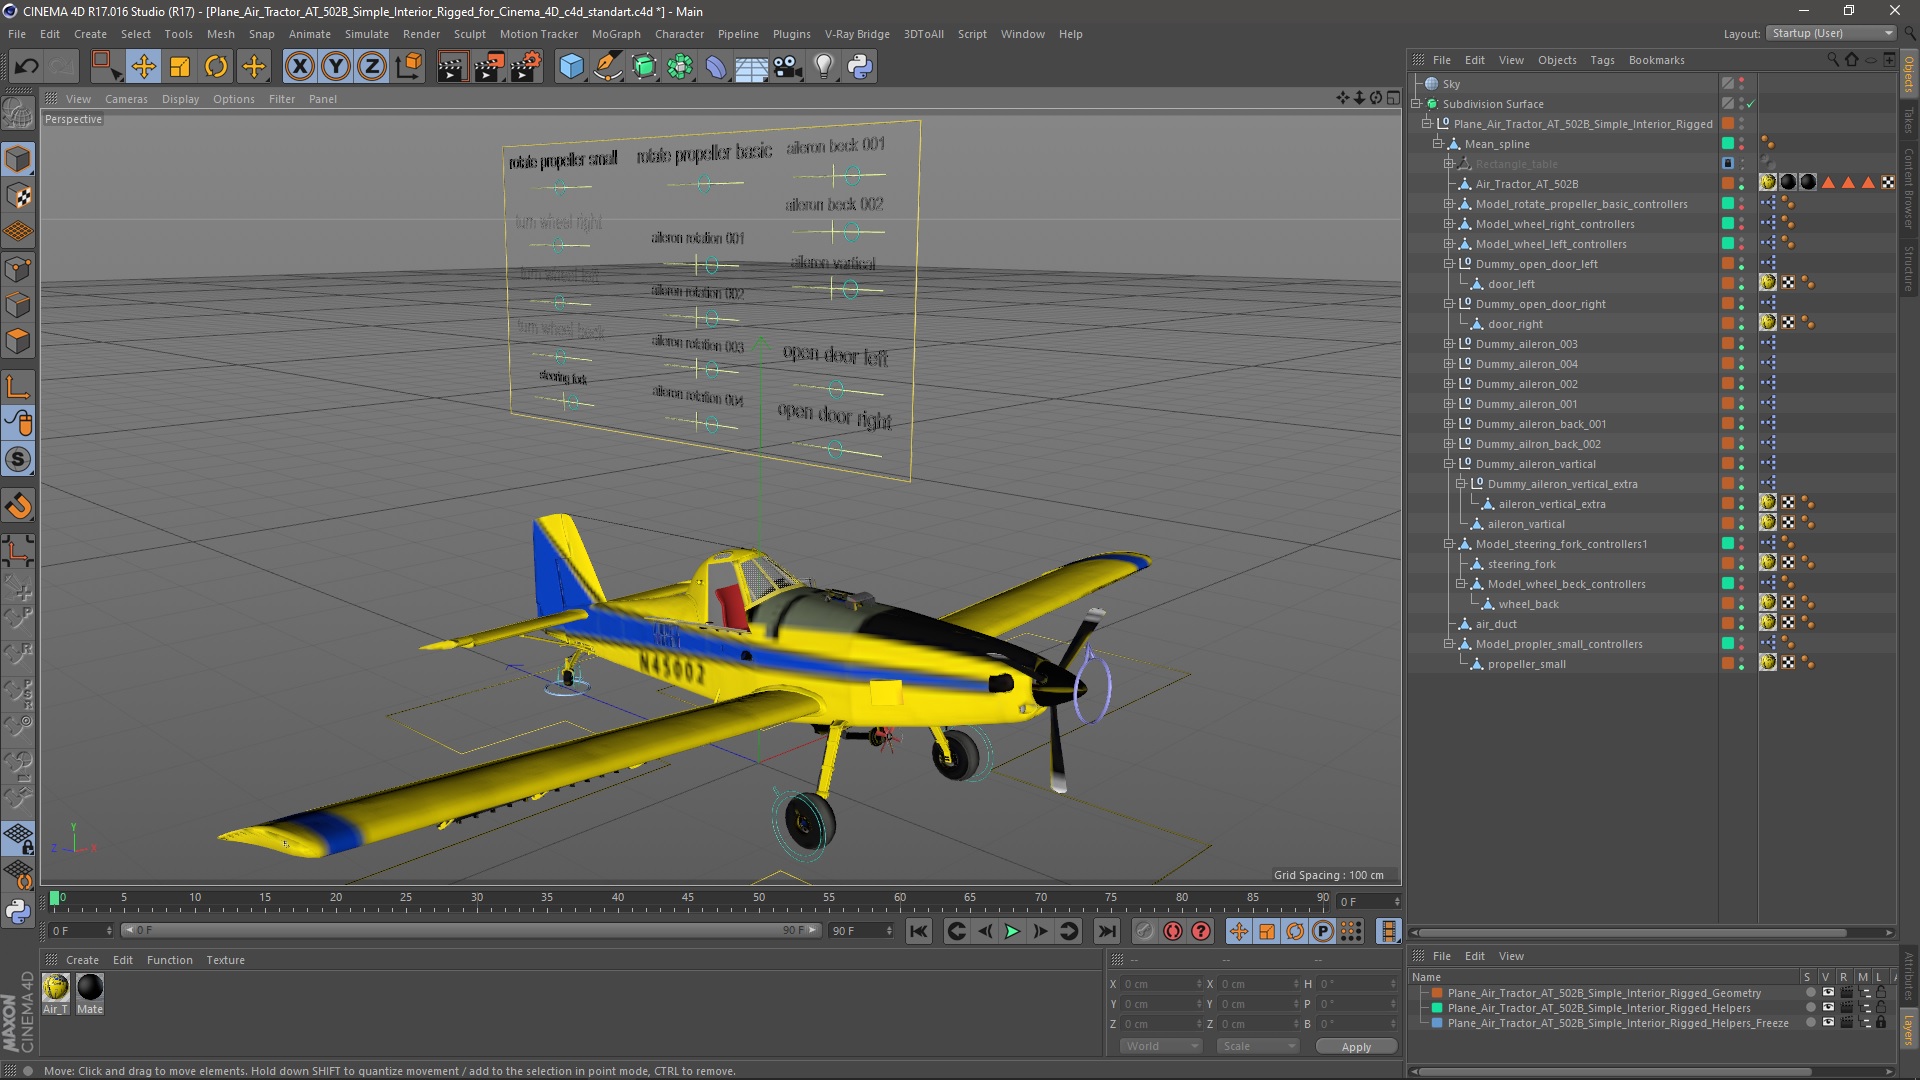Open the V-Ray Bridge menu
This screenshot has height=1080, width=1920.
coord(857,34)
